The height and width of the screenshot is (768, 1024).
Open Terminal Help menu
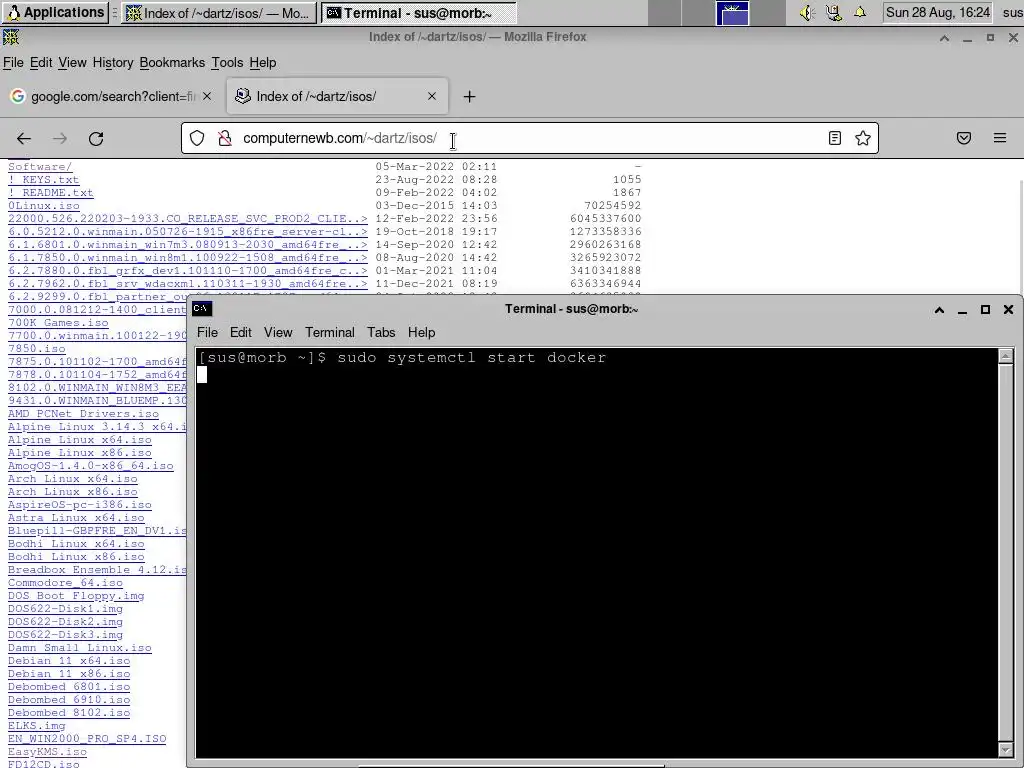click(x=421, y=332)
